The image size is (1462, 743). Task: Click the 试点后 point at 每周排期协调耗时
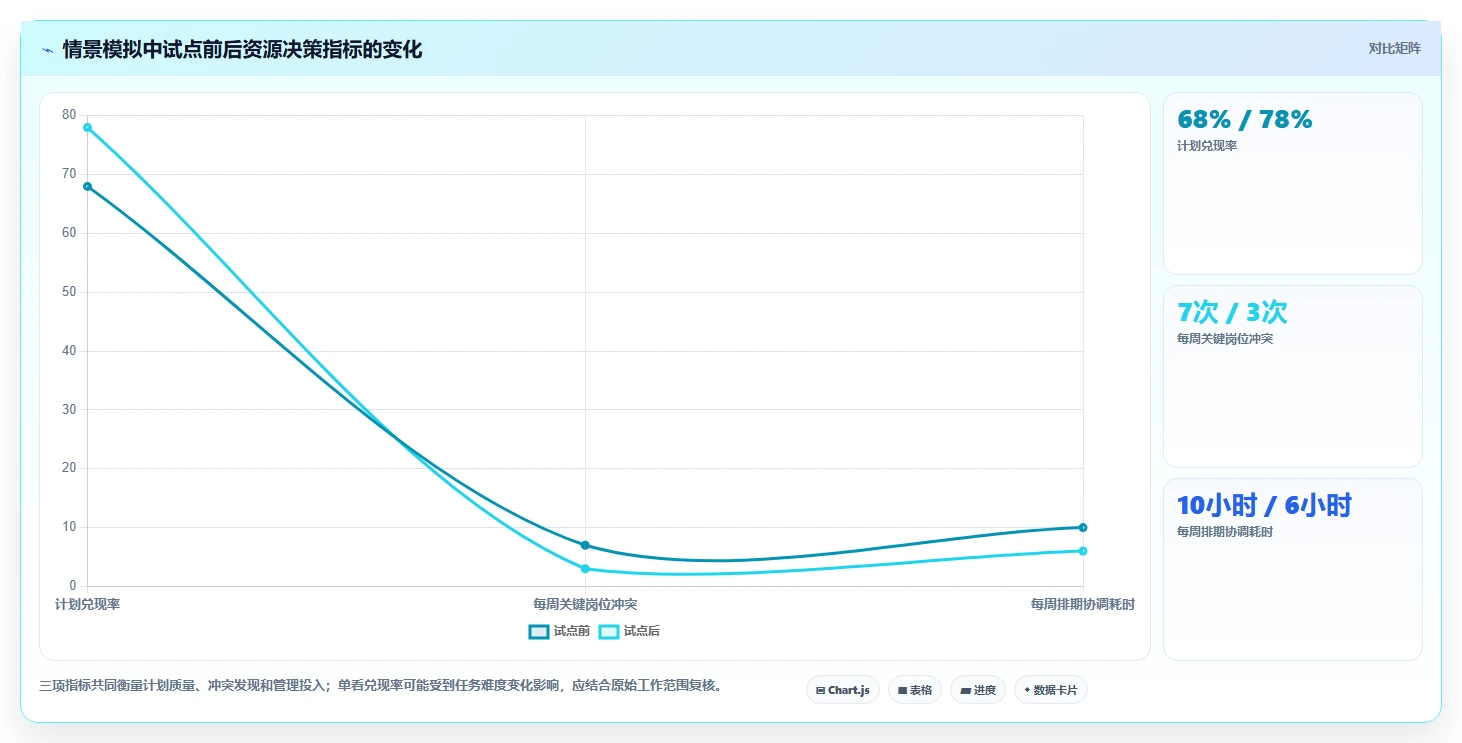pos(1083,551)
